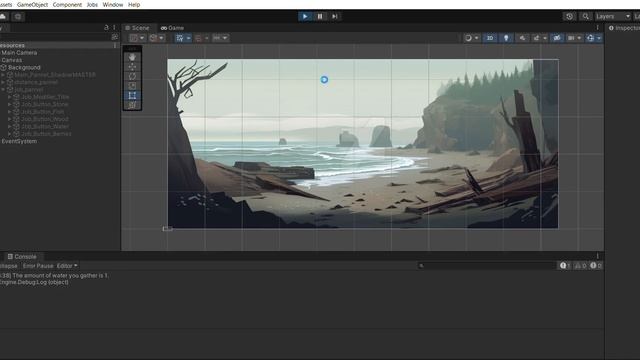Open the GameObject menu
The image size is (640, 360).
tap(32, 4)
